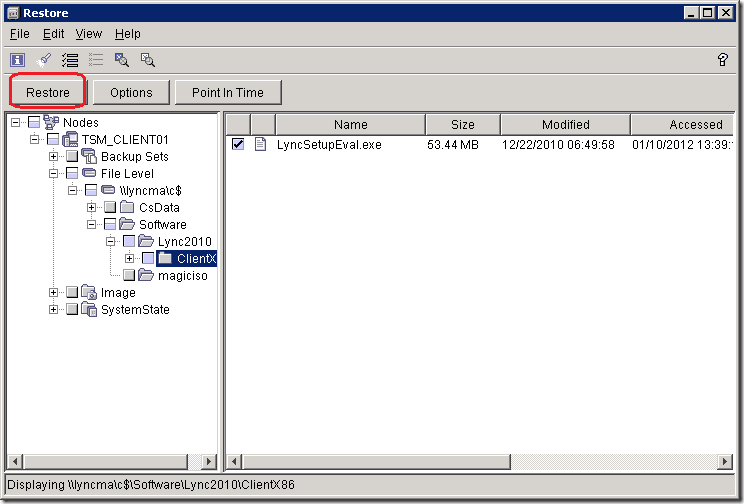Click the flashlight search icon in toolbar
The height and width of the screenshot is (504, 744).
(43, 60)
